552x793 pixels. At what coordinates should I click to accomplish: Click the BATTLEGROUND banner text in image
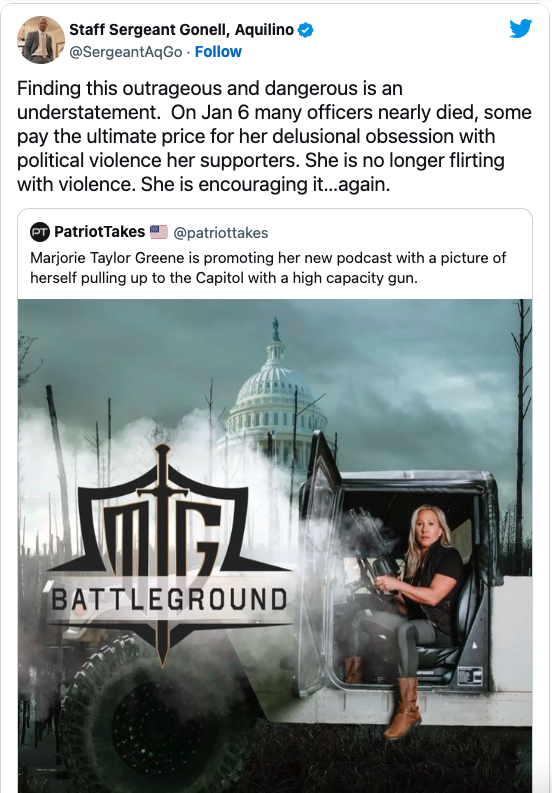170,599
